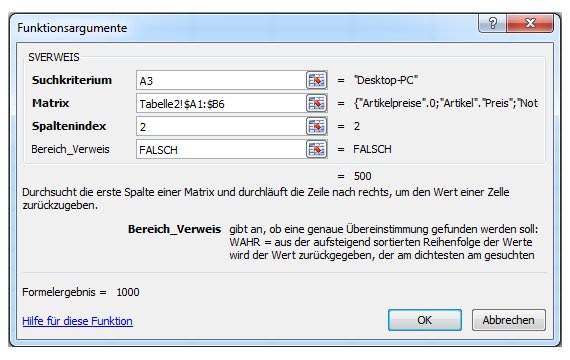The height and width of the screenshot is (360, 570).
Task: Cancel with the Abbrechen button
Action: pos(509,320)
